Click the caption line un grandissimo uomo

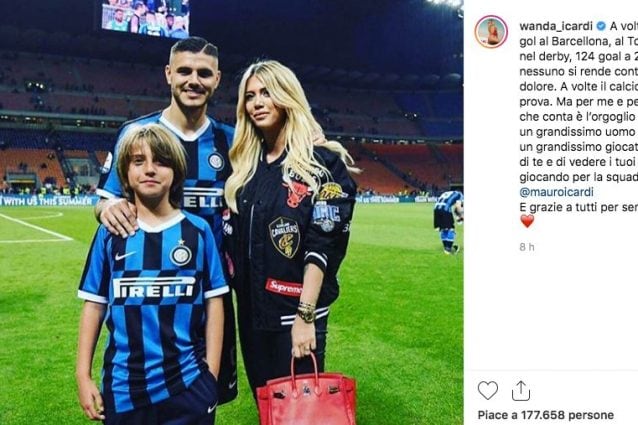click(x=579, y=132)
